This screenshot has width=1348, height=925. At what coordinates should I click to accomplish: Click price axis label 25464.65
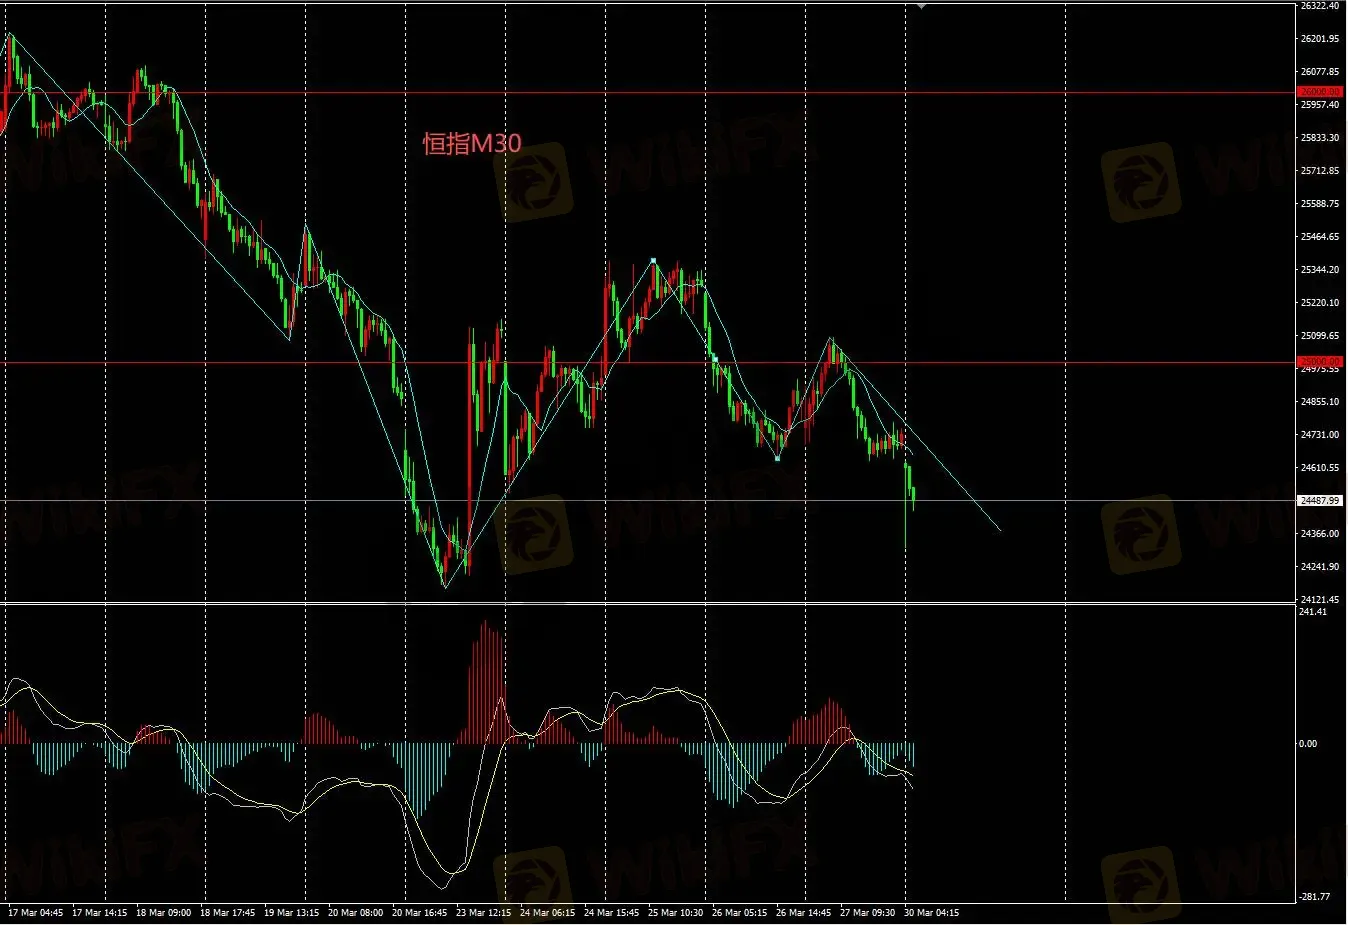click(x=1320, y=237)
